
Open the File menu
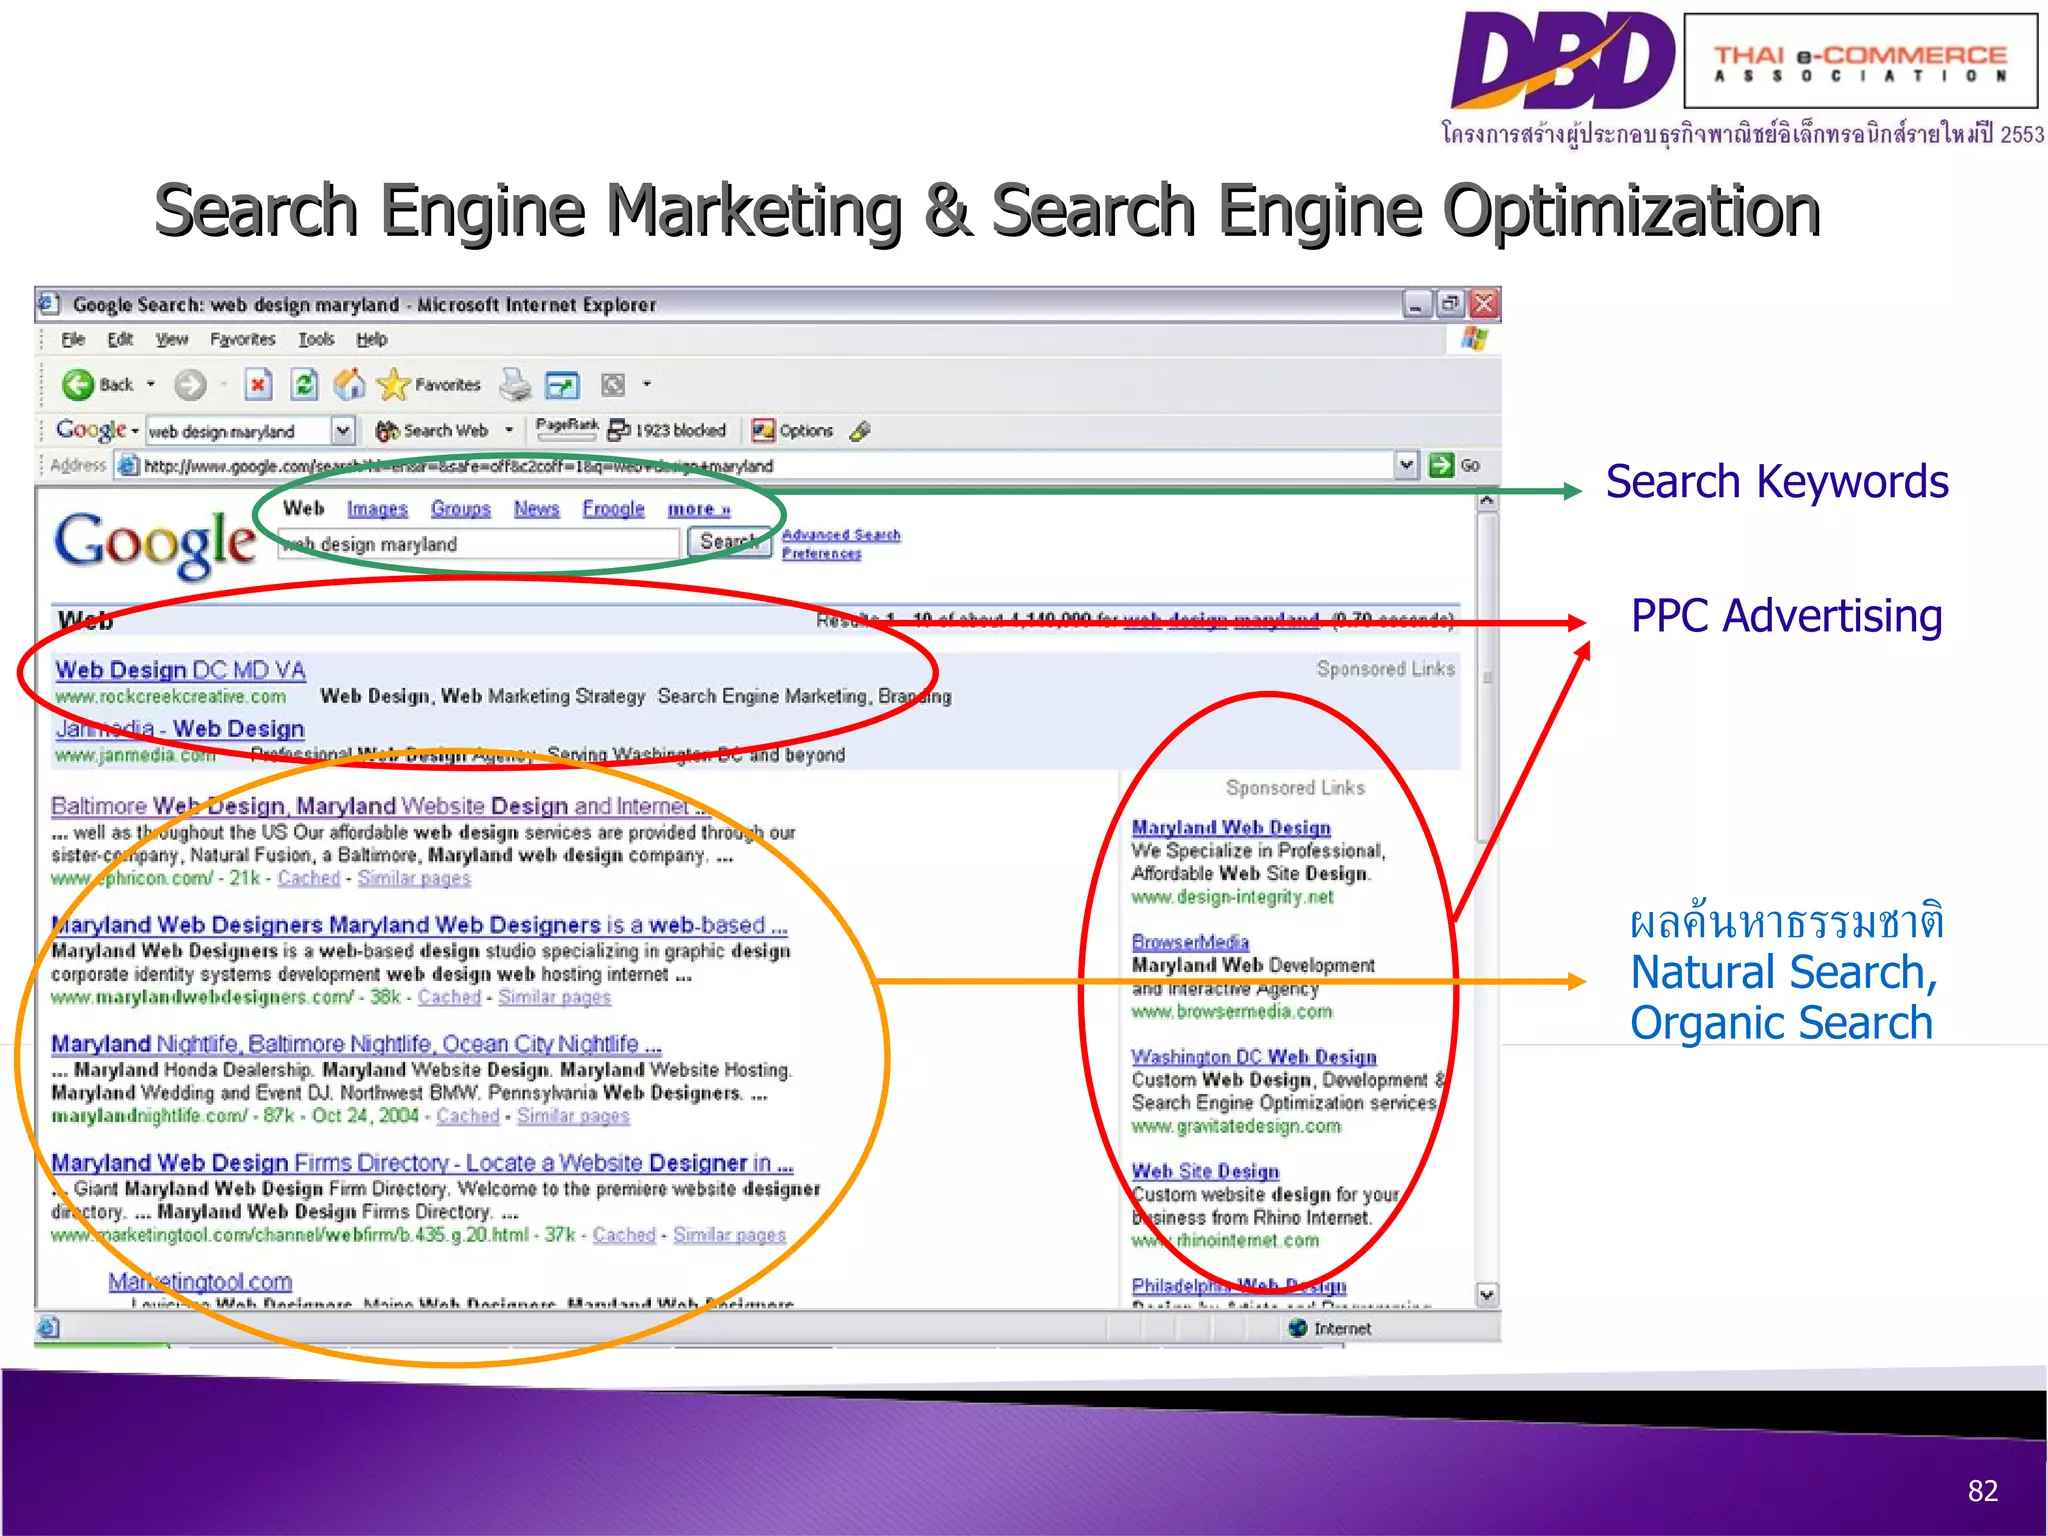pyautogui.click(x=73, y=339)
